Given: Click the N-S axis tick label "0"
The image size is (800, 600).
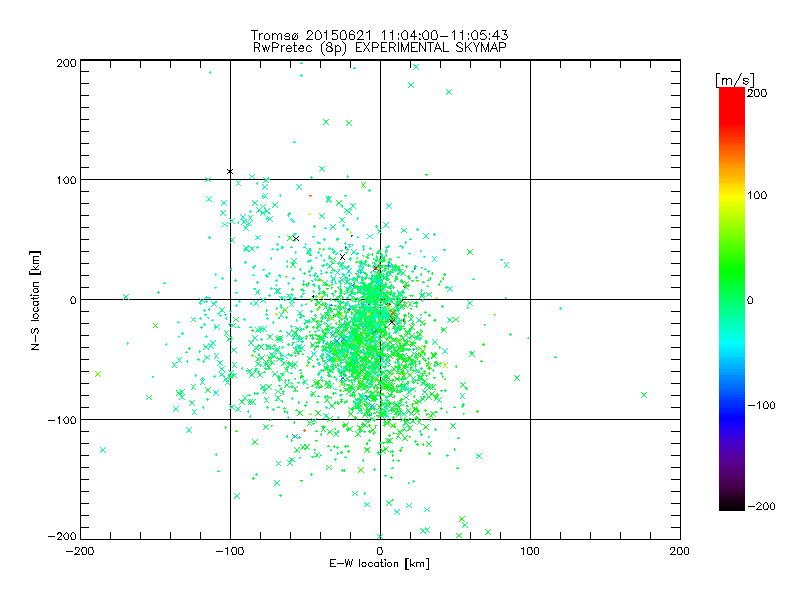Looking at the screenshot, I should pos(73,300).
